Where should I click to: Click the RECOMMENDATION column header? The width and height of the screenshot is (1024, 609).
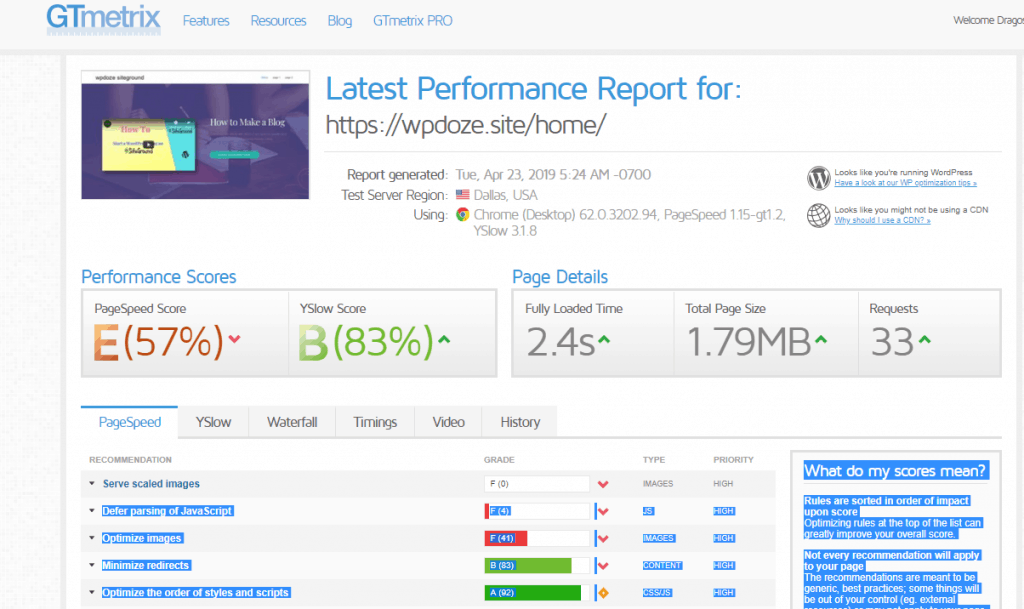point(131,460)
